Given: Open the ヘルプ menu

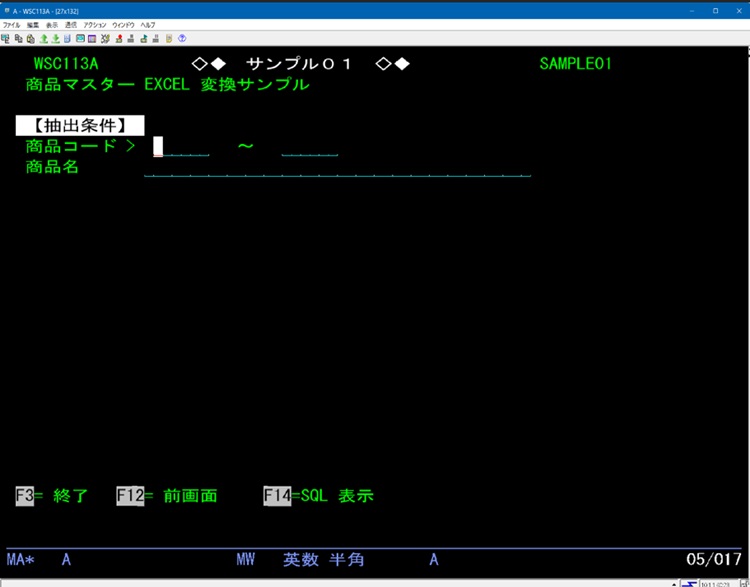Looking at the screenshot, I should 148,24.
